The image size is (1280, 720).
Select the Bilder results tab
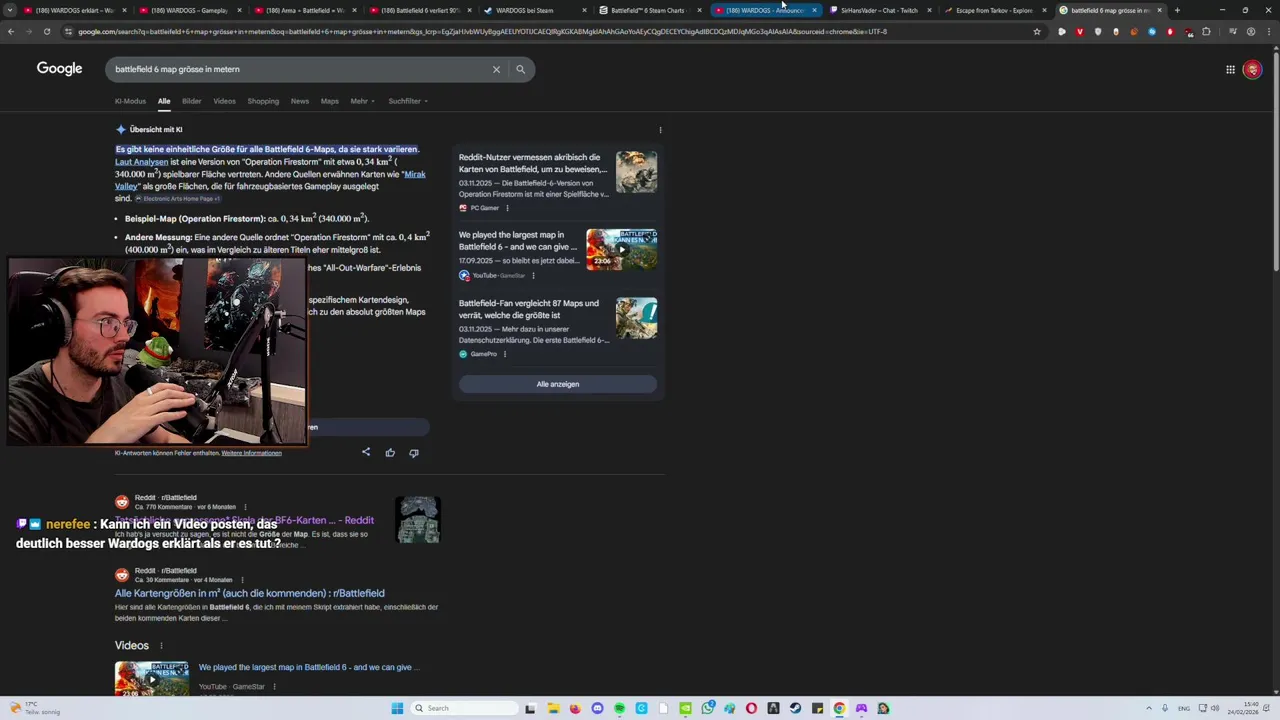(x=191, y=101)
